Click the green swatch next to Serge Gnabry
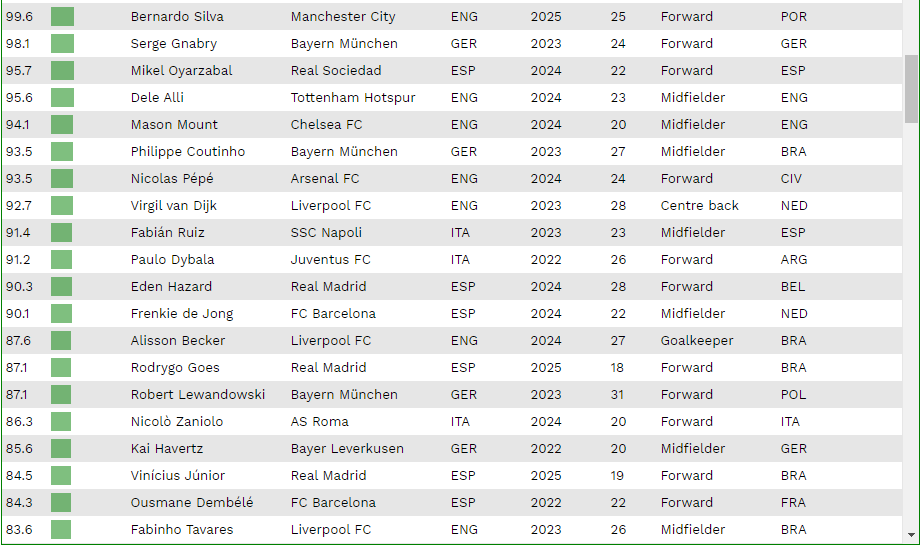The image size is (924, 548). click(x=62, y=44)
